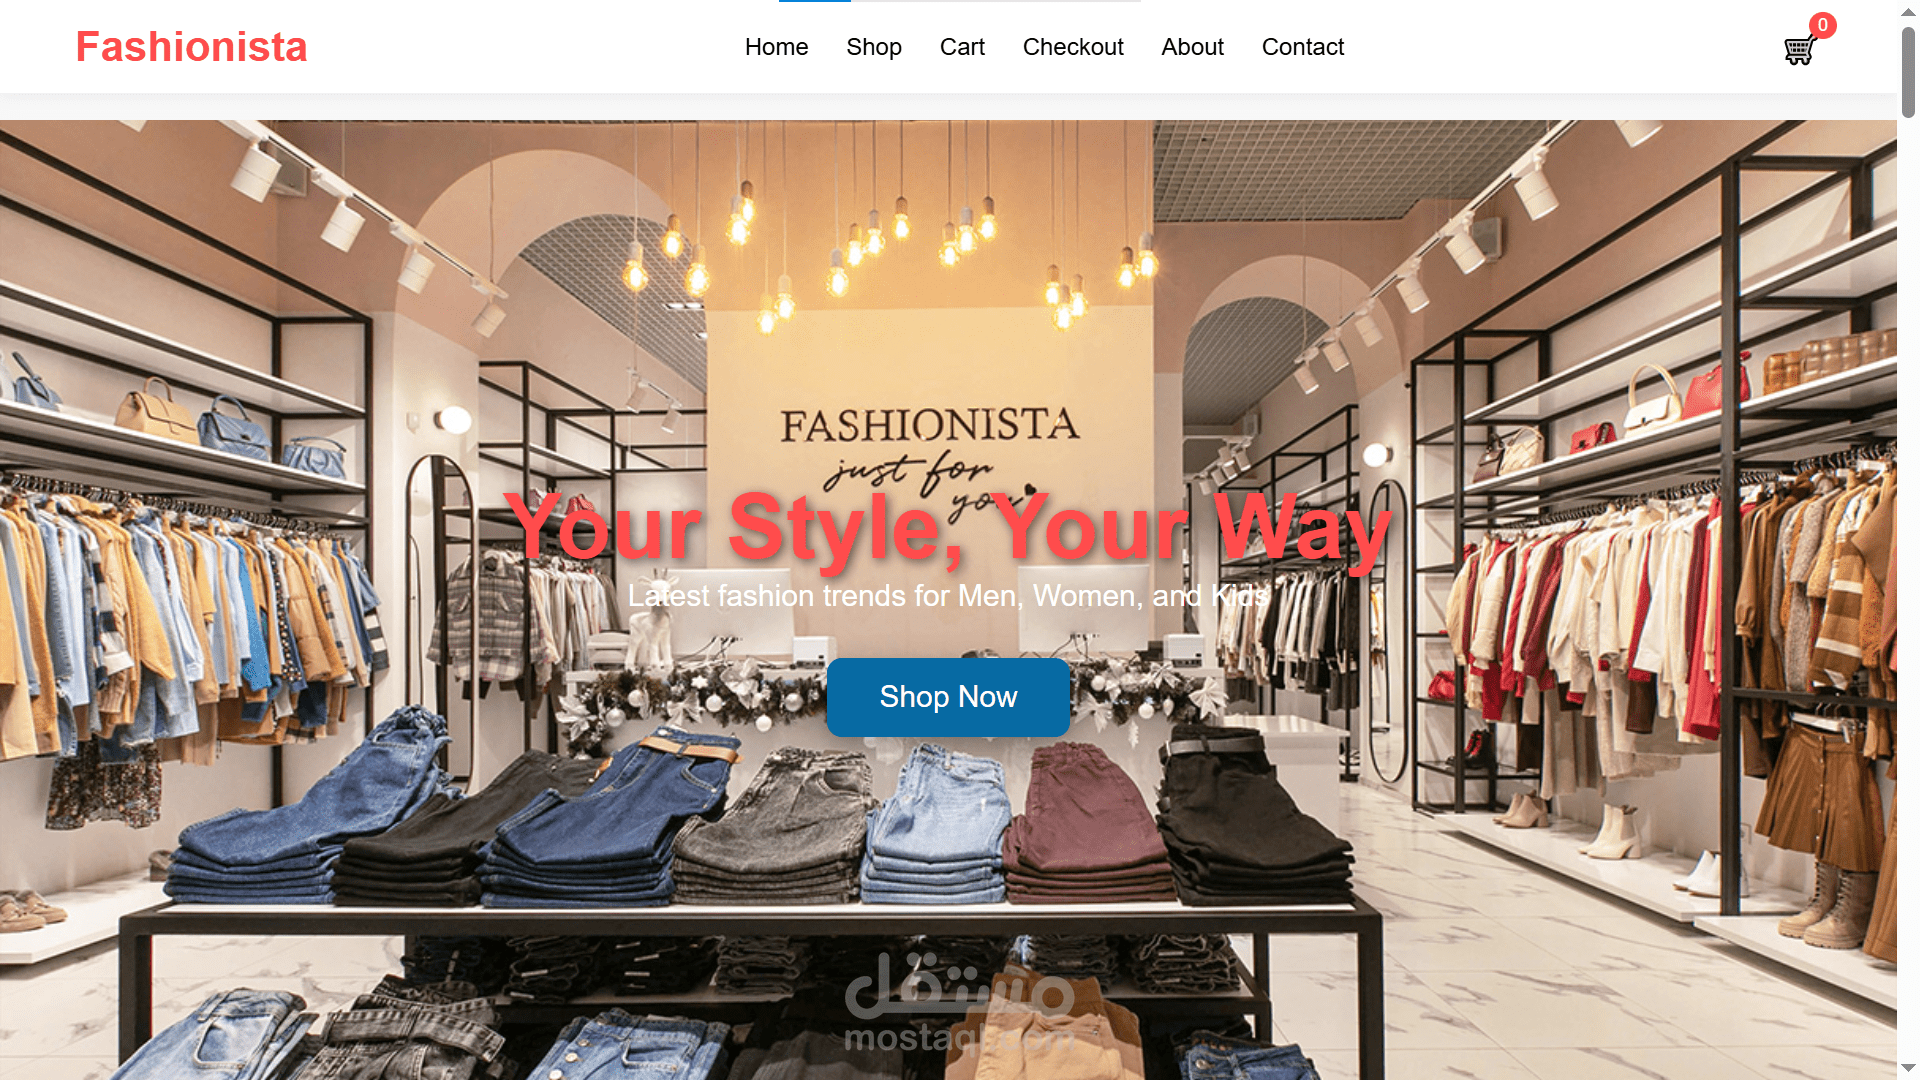Click the Fashionista logo text

tap(191, 47)
